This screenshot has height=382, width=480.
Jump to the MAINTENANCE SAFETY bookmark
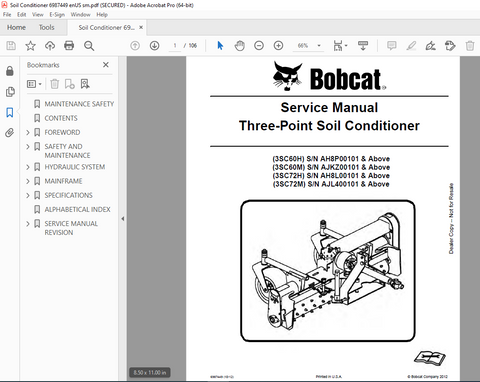tap(79, 104)
